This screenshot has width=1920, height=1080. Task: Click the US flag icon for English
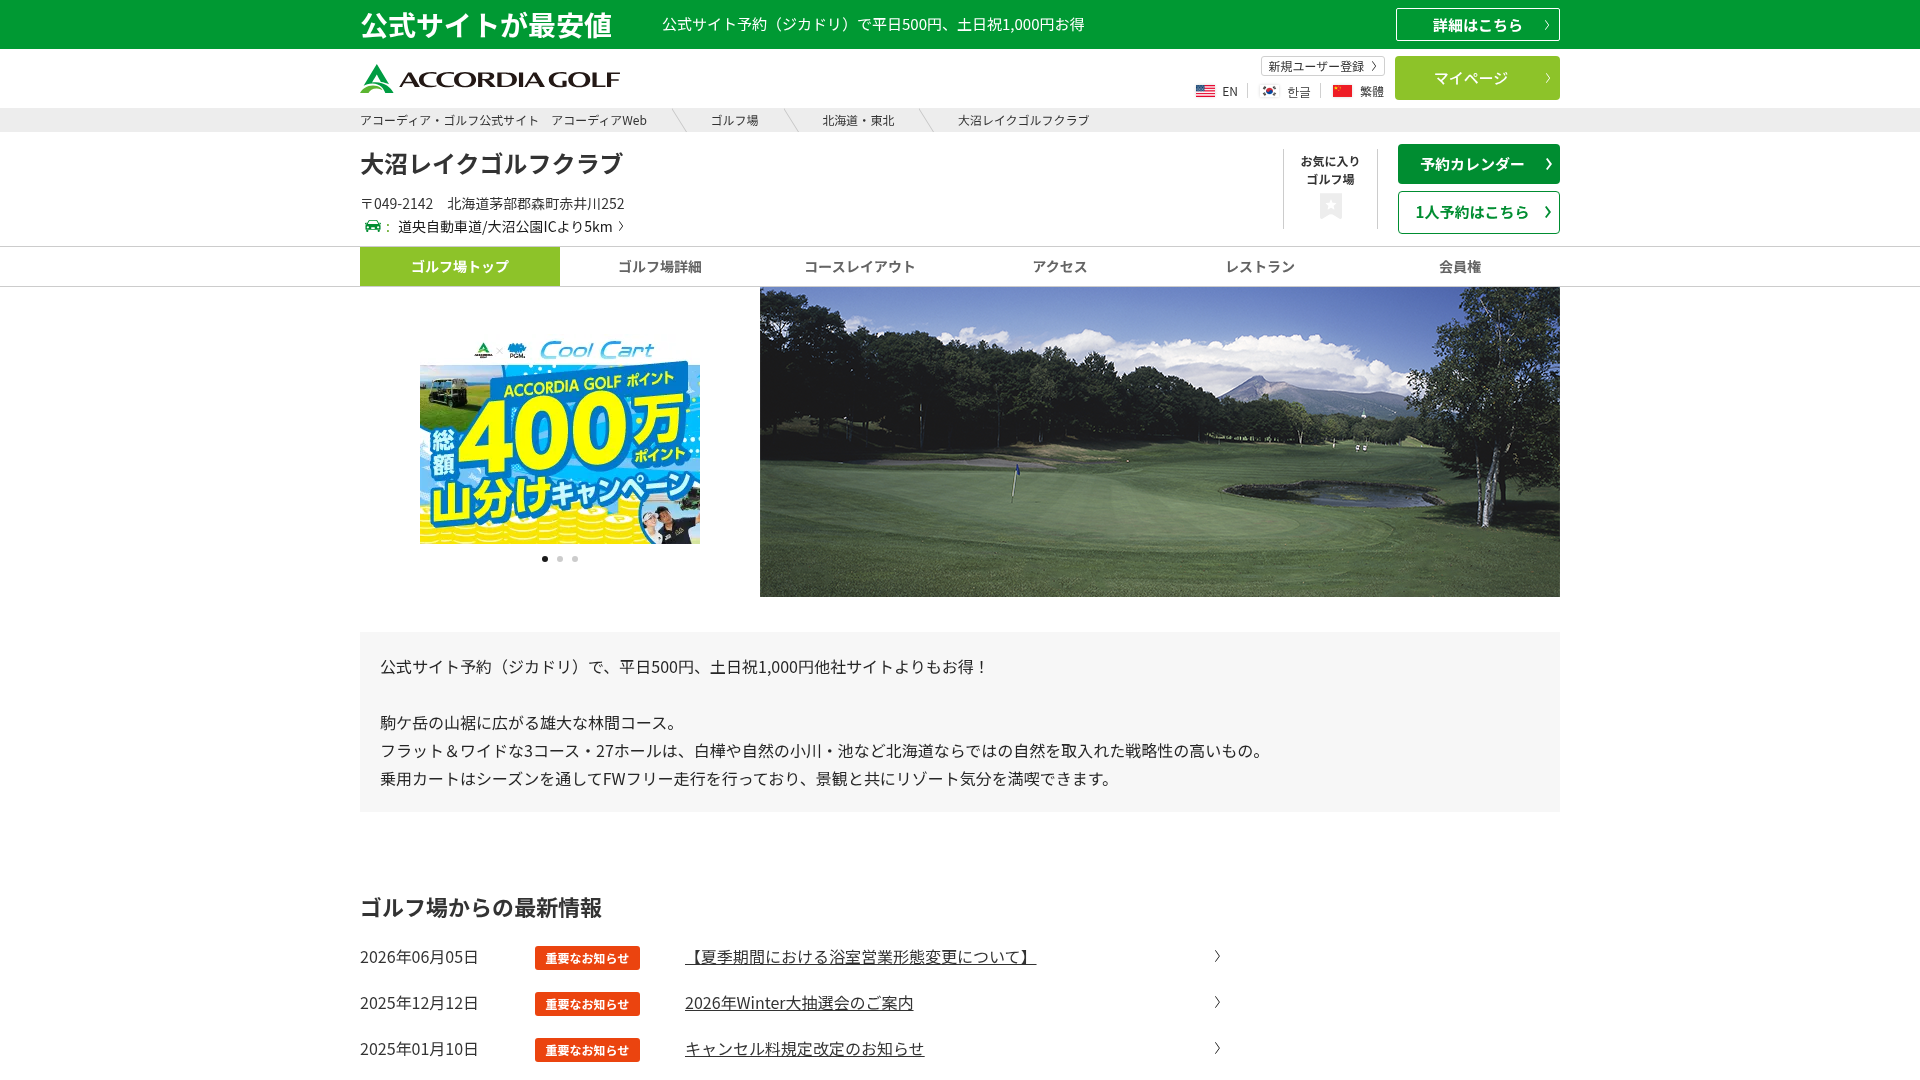click(1205, 91)
